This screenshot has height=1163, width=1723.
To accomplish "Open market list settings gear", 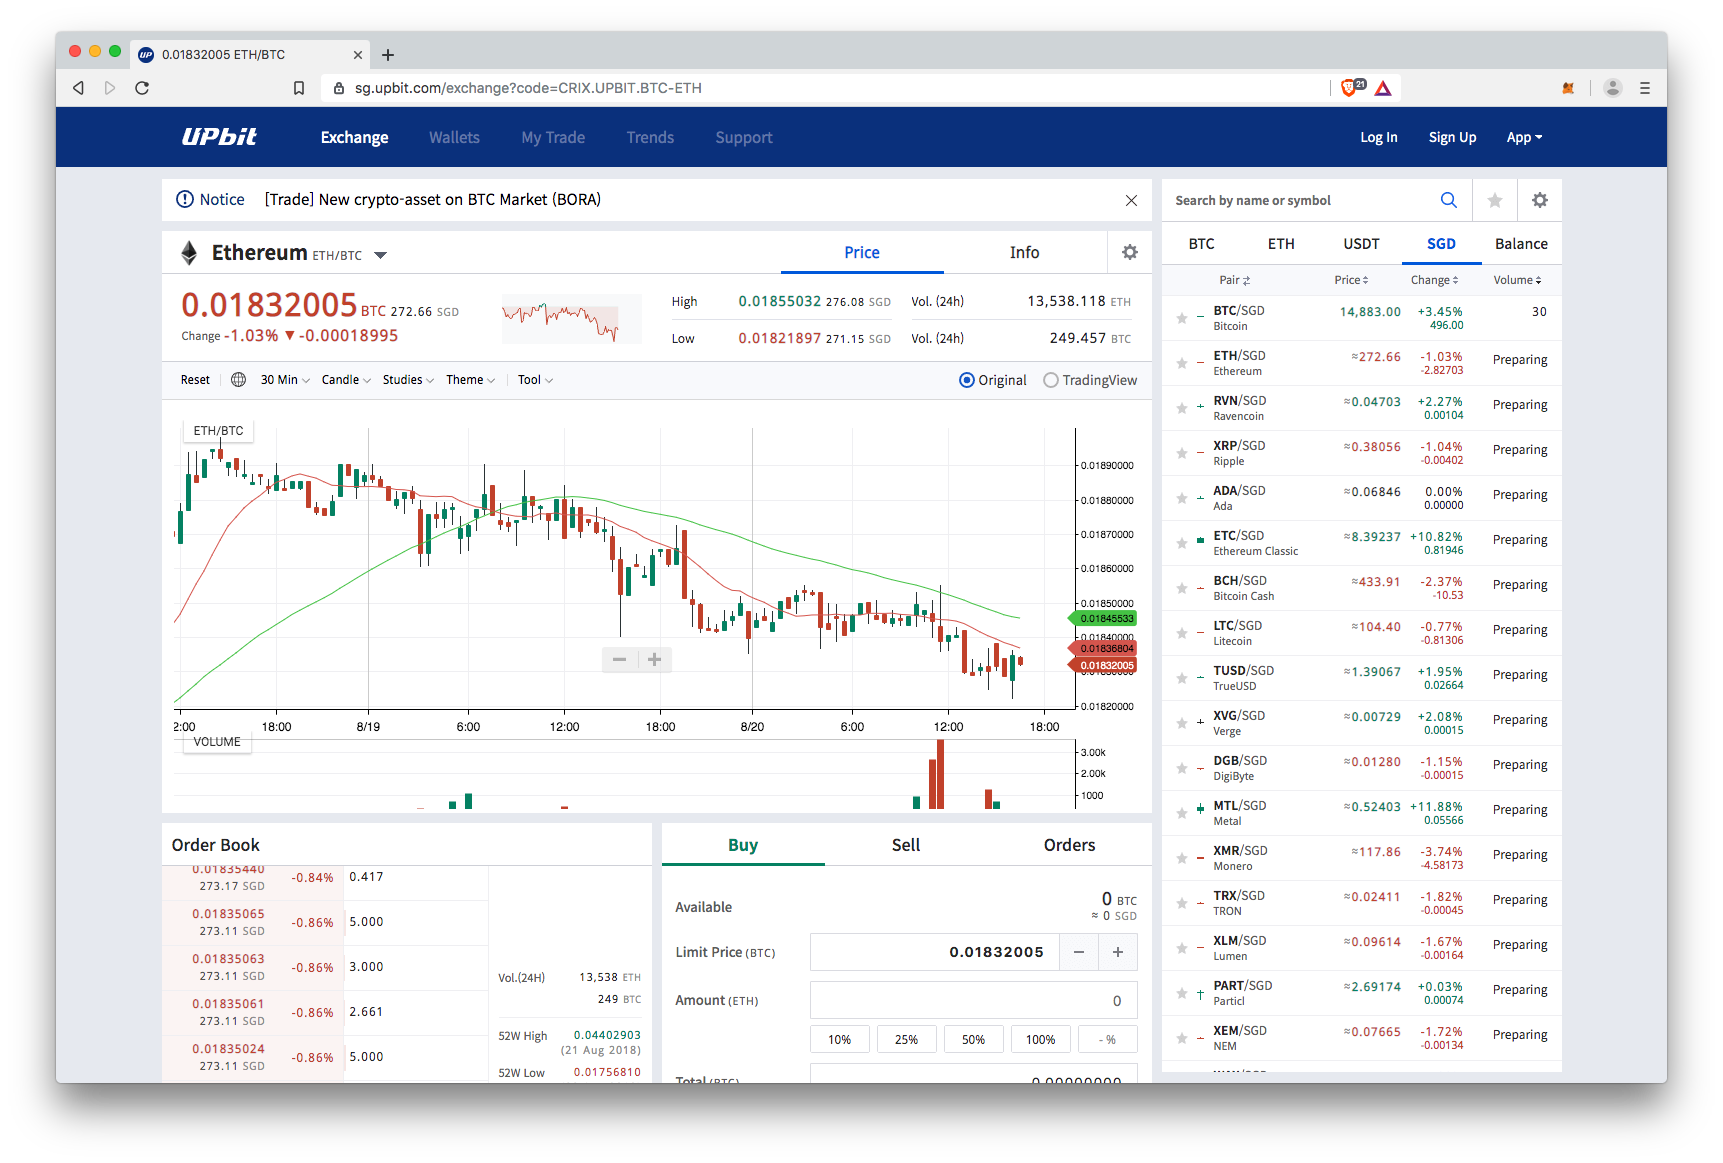I will pos(1540,200).
